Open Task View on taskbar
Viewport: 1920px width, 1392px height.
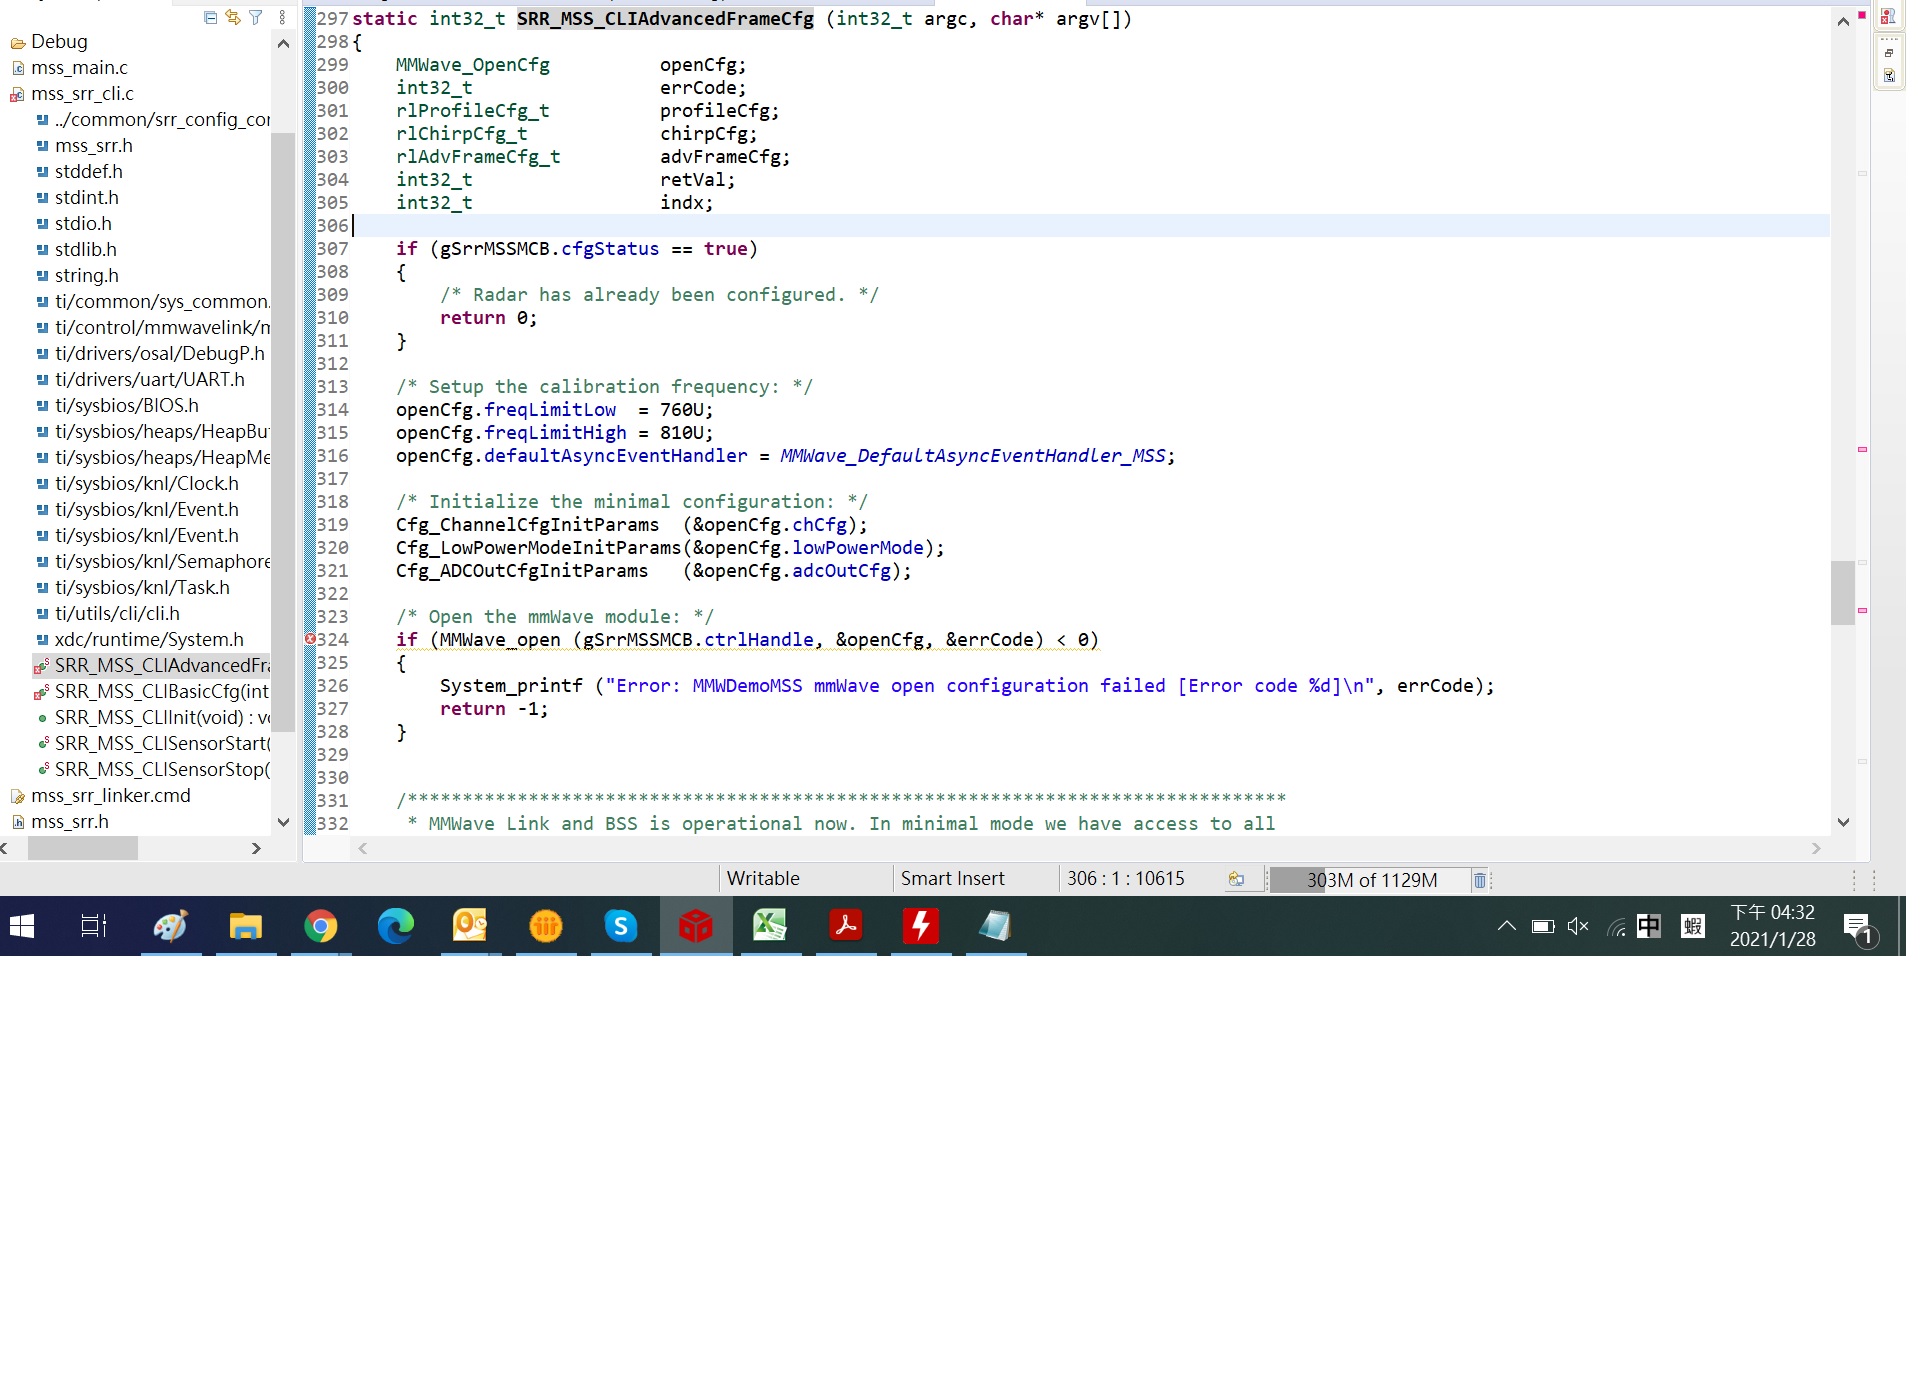click(93, 927)
